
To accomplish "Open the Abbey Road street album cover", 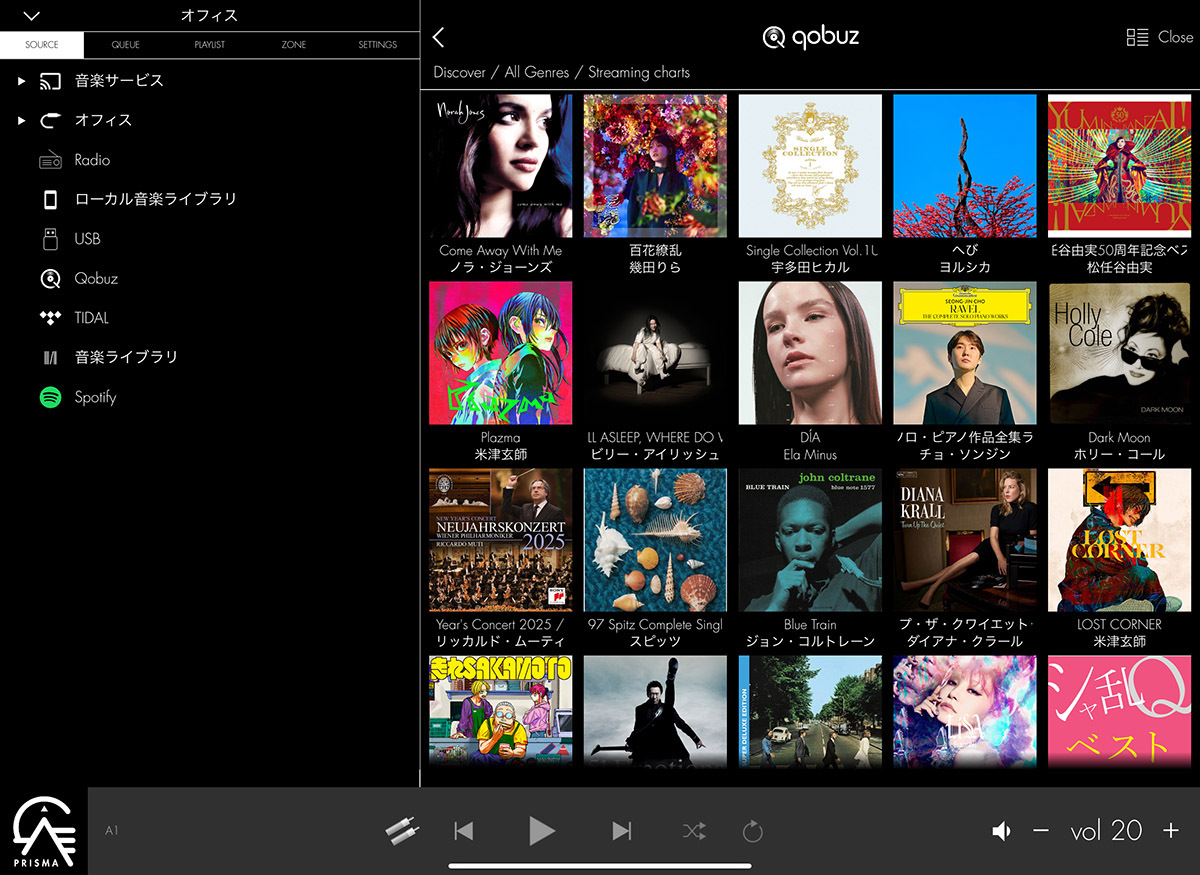I will (810, 711).
